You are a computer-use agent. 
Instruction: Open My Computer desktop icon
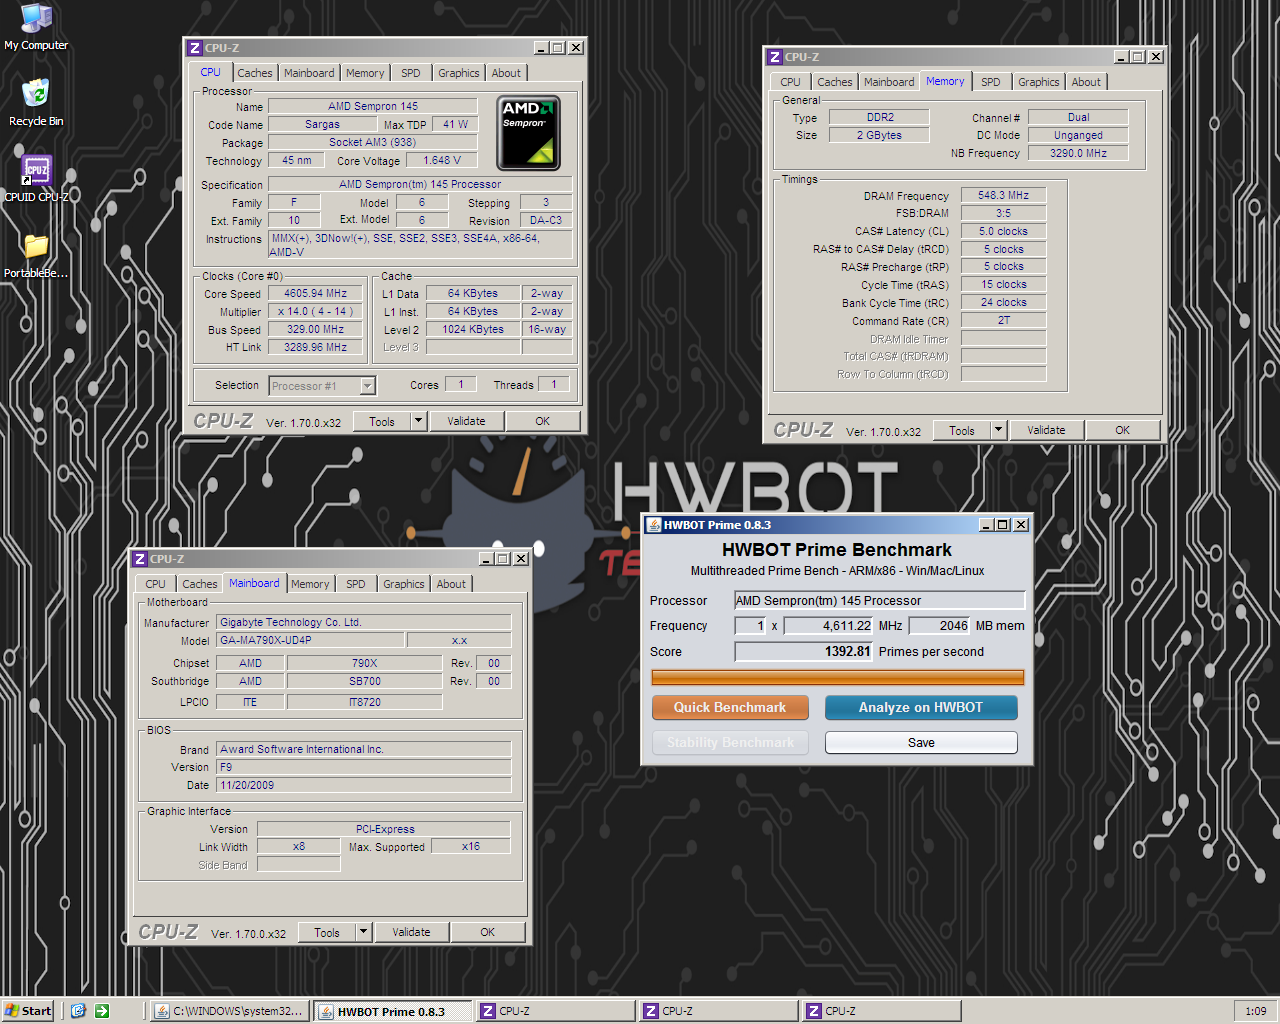click(x=36, y=27)
